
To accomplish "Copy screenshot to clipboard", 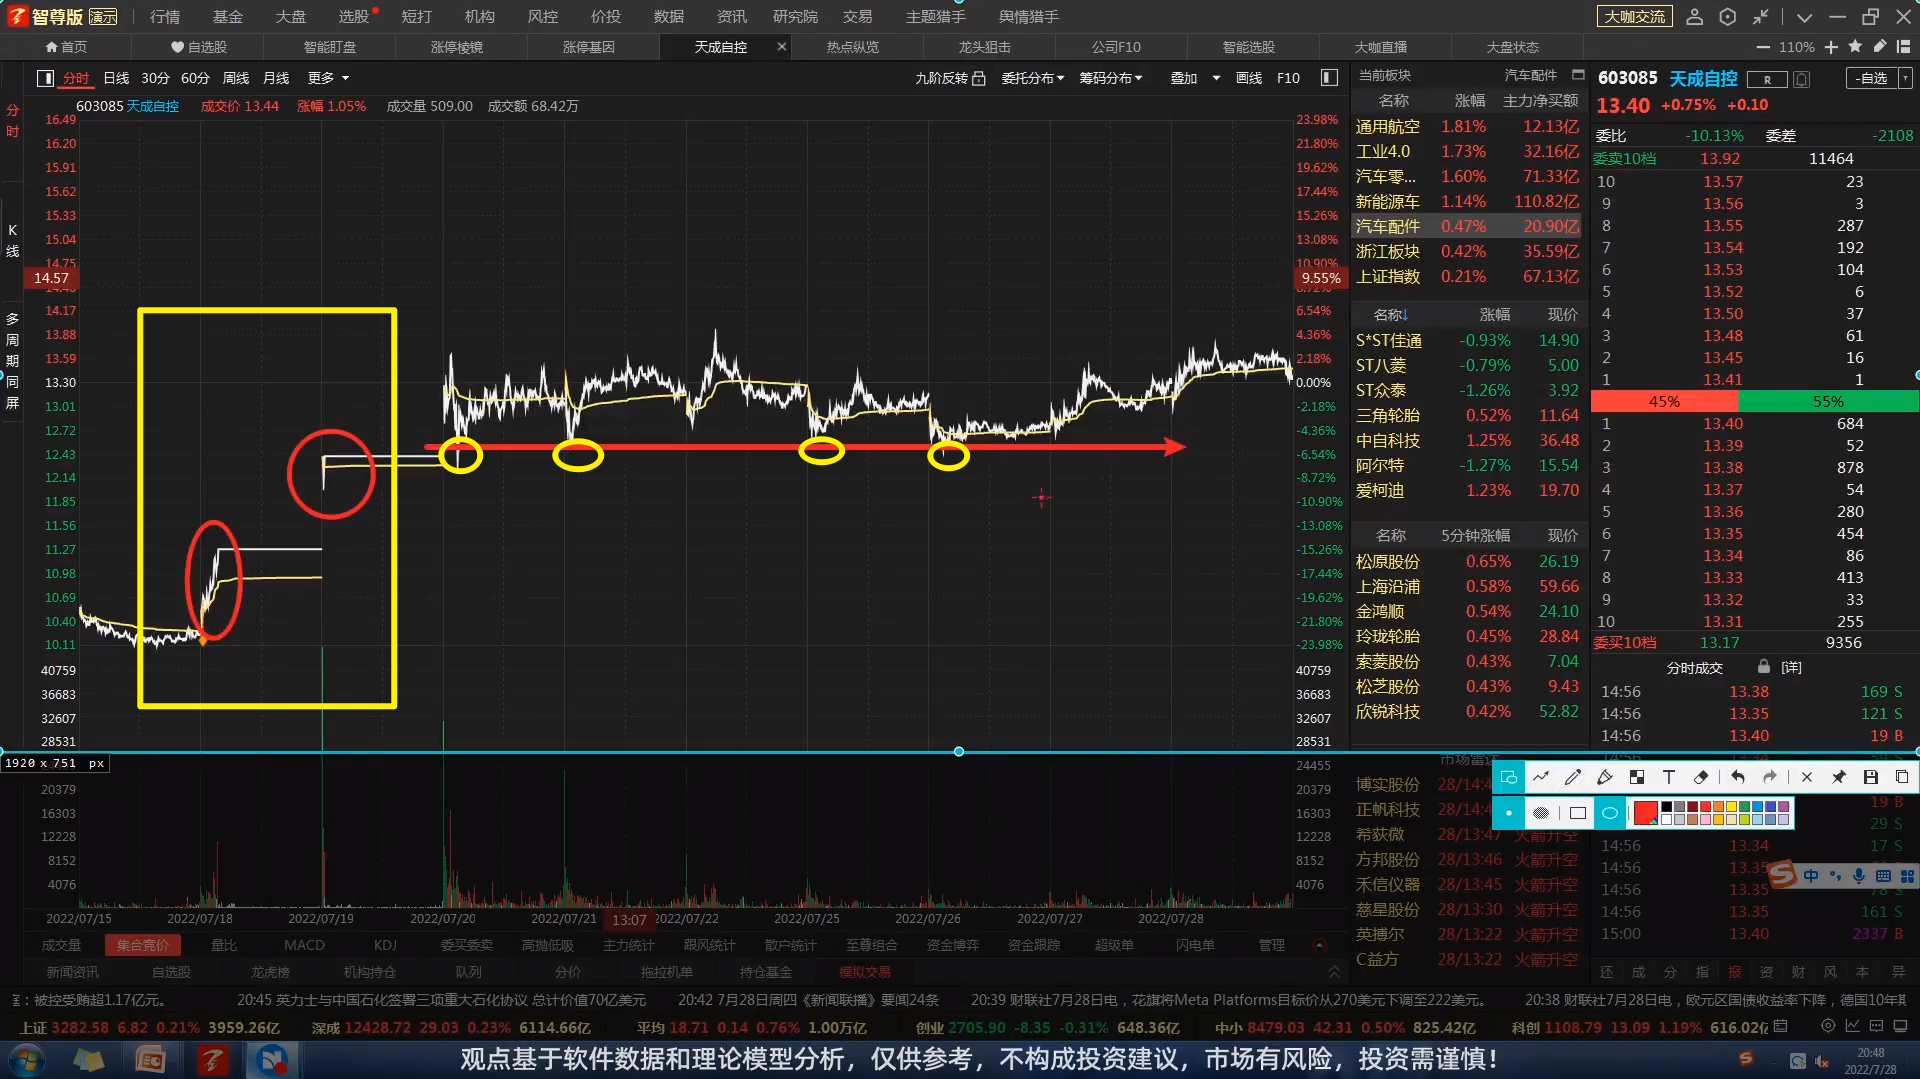I will point(1902,777).
